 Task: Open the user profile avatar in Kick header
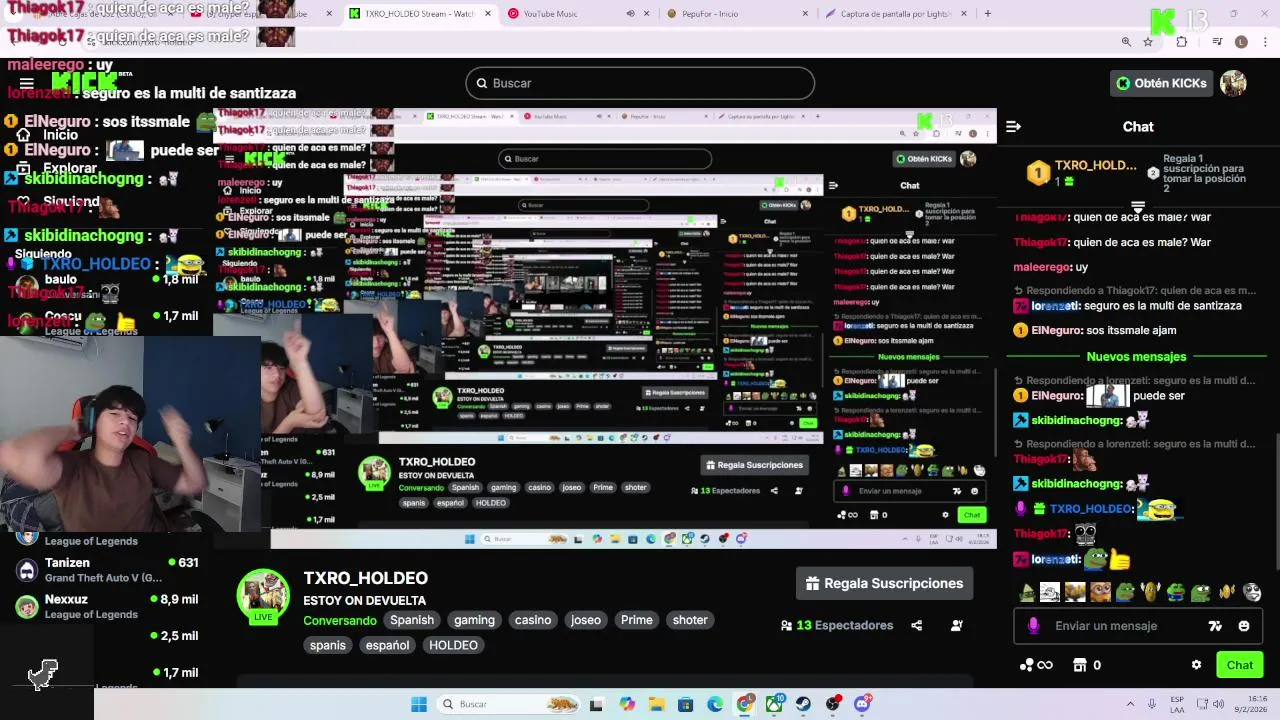click(1233, 83)
